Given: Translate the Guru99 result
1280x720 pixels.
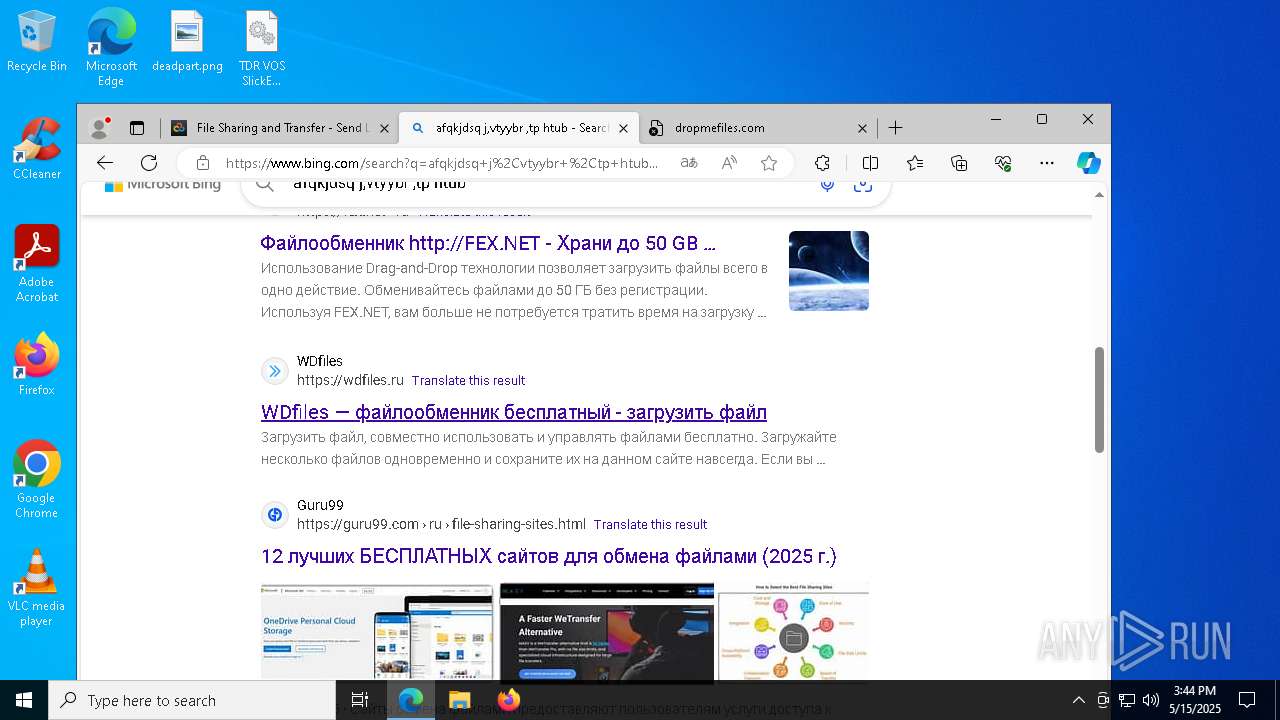Looking at the screenshot, I should point(650,525).
